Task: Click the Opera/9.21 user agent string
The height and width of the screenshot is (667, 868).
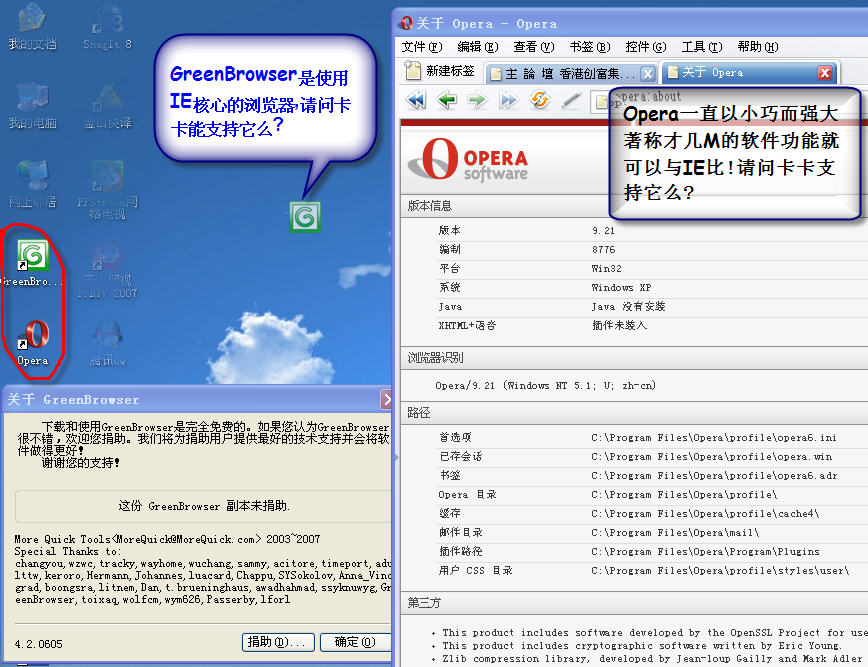Action: (x=545, y=385)
